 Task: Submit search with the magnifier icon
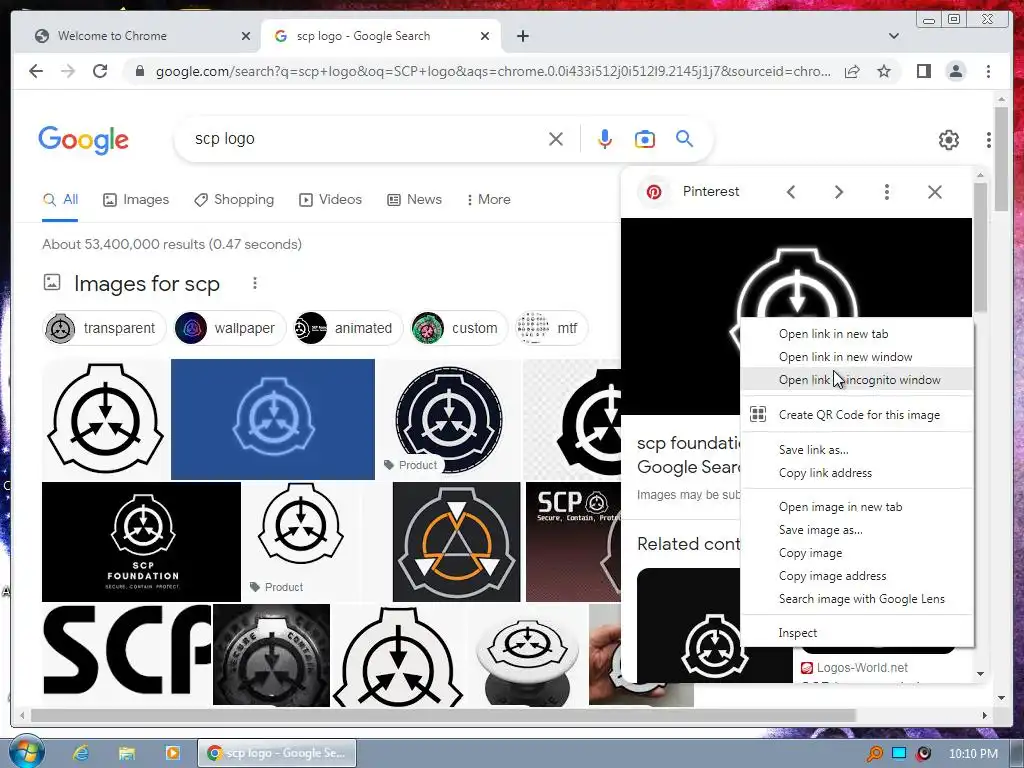[x=684, y=138]
